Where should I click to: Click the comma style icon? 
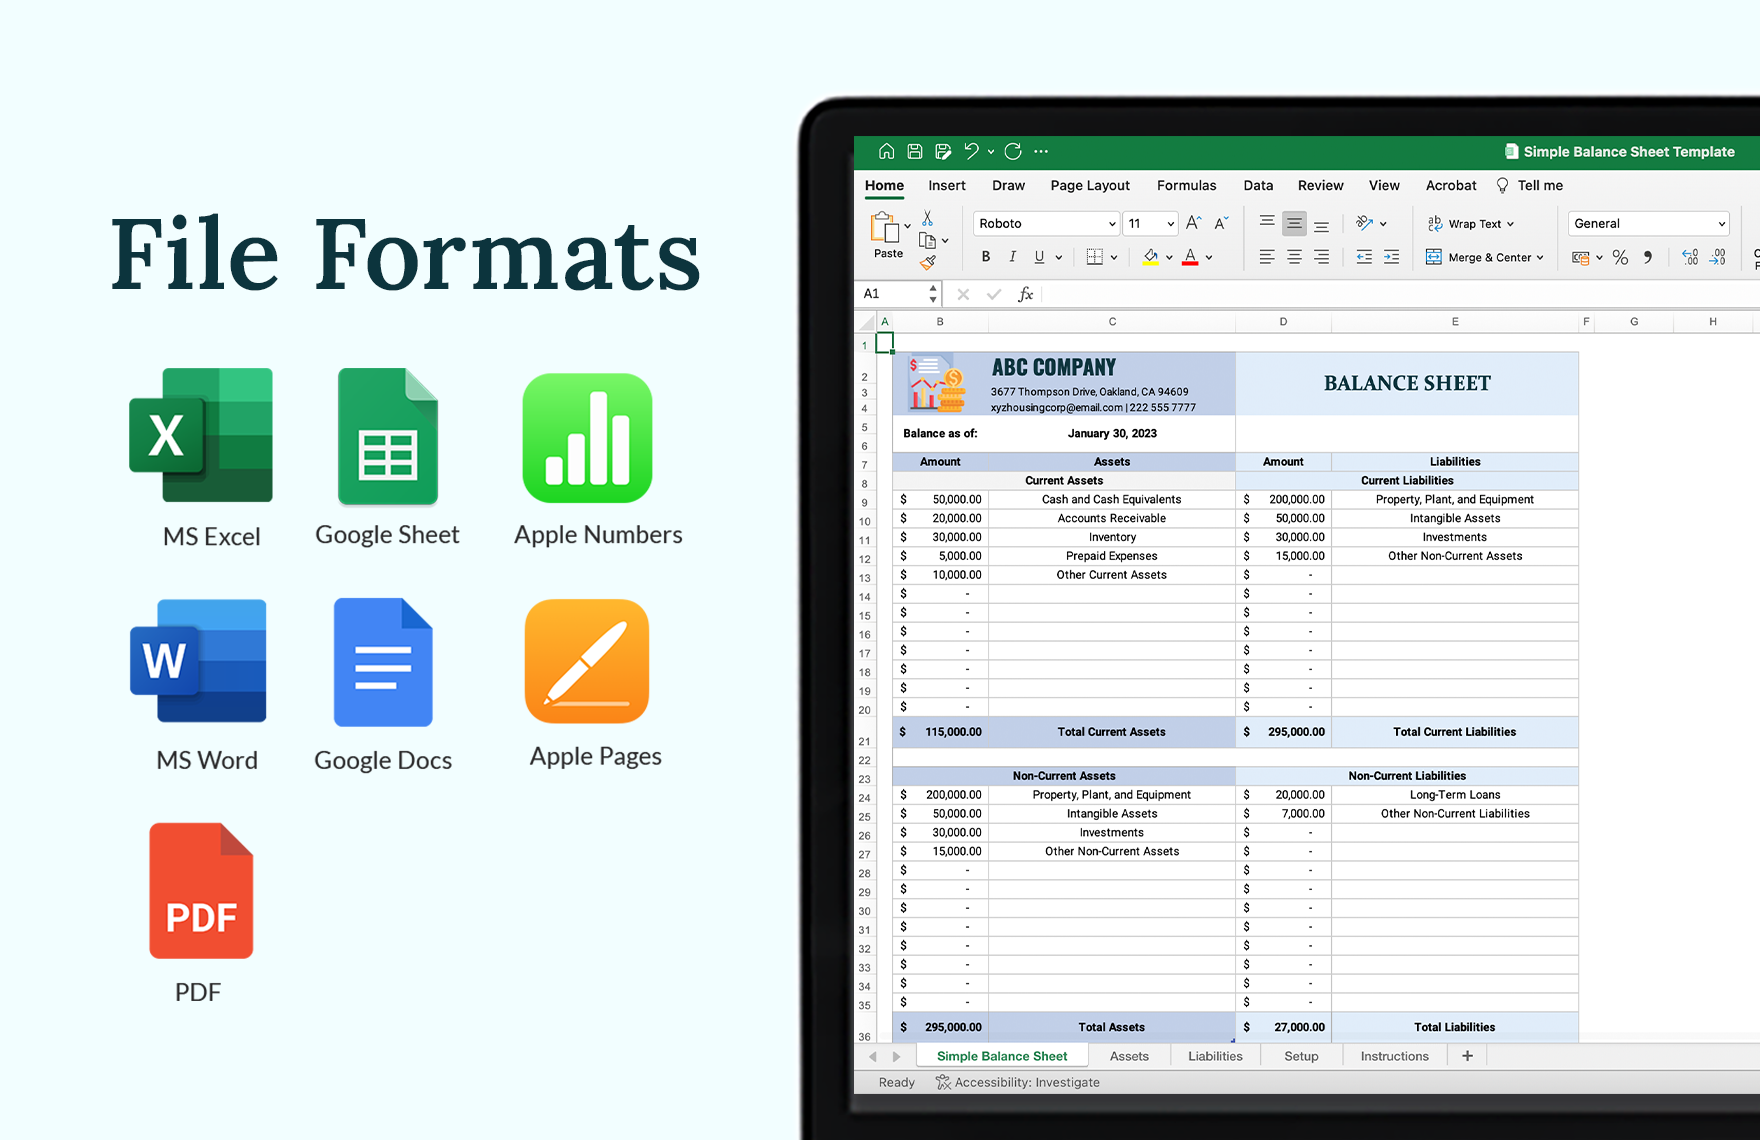[x=1648, y=257]
